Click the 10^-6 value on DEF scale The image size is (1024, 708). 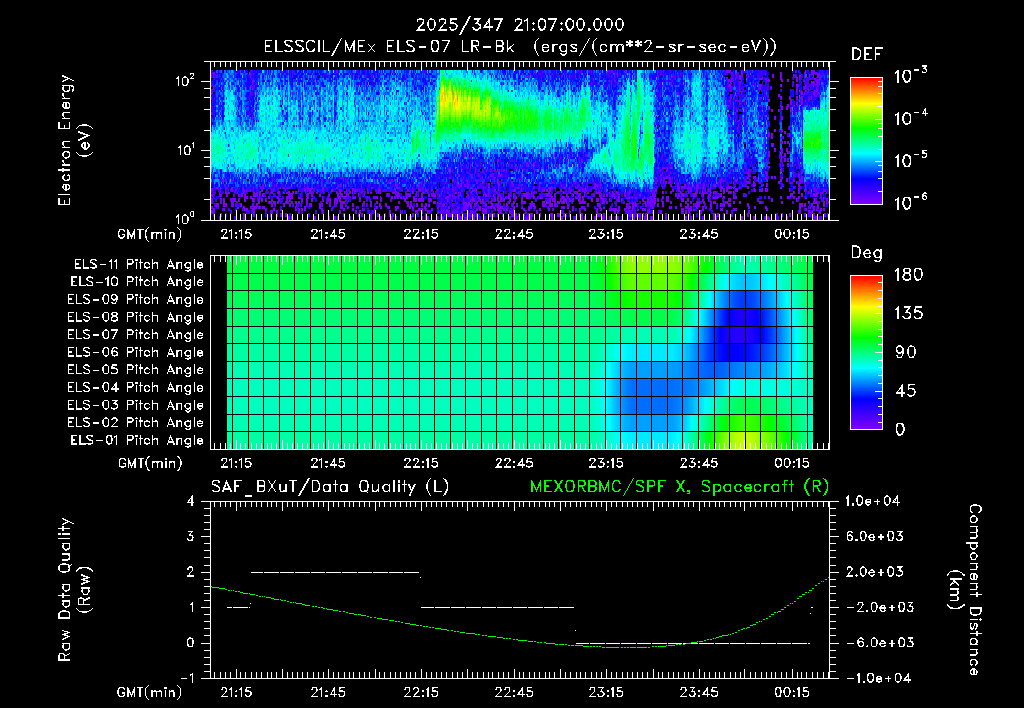tap(911, 202)
